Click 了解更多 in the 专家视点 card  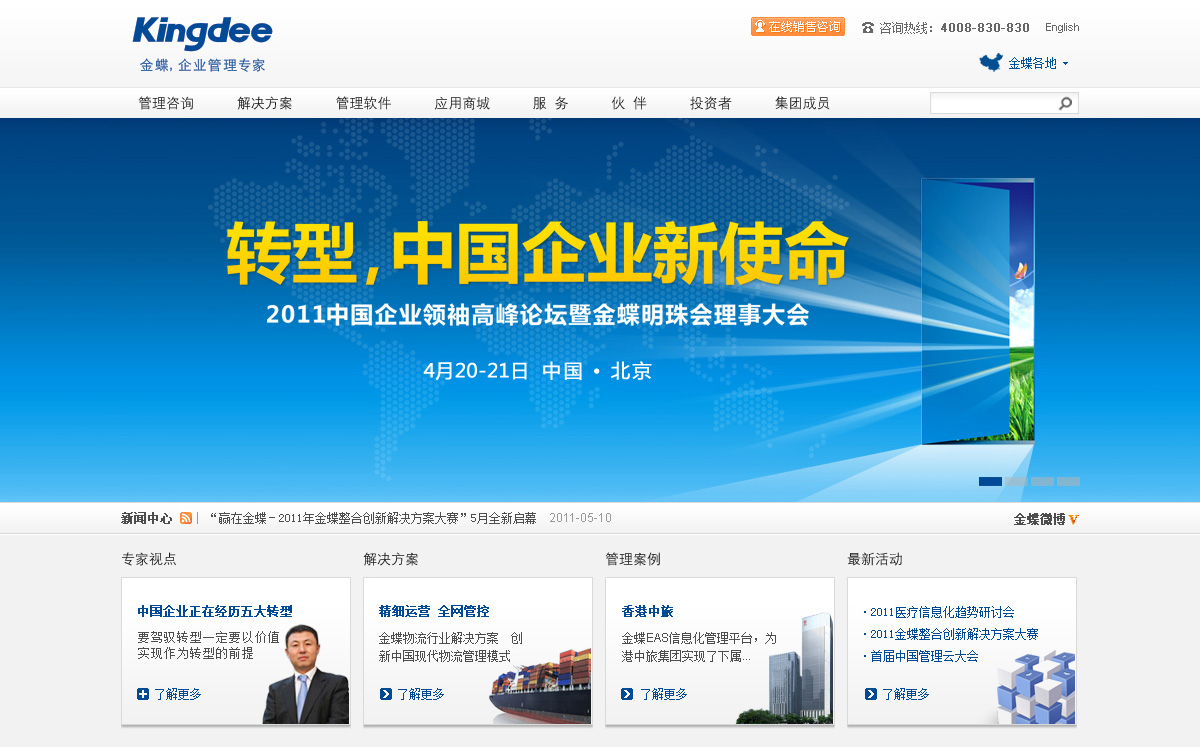(178, 694)
